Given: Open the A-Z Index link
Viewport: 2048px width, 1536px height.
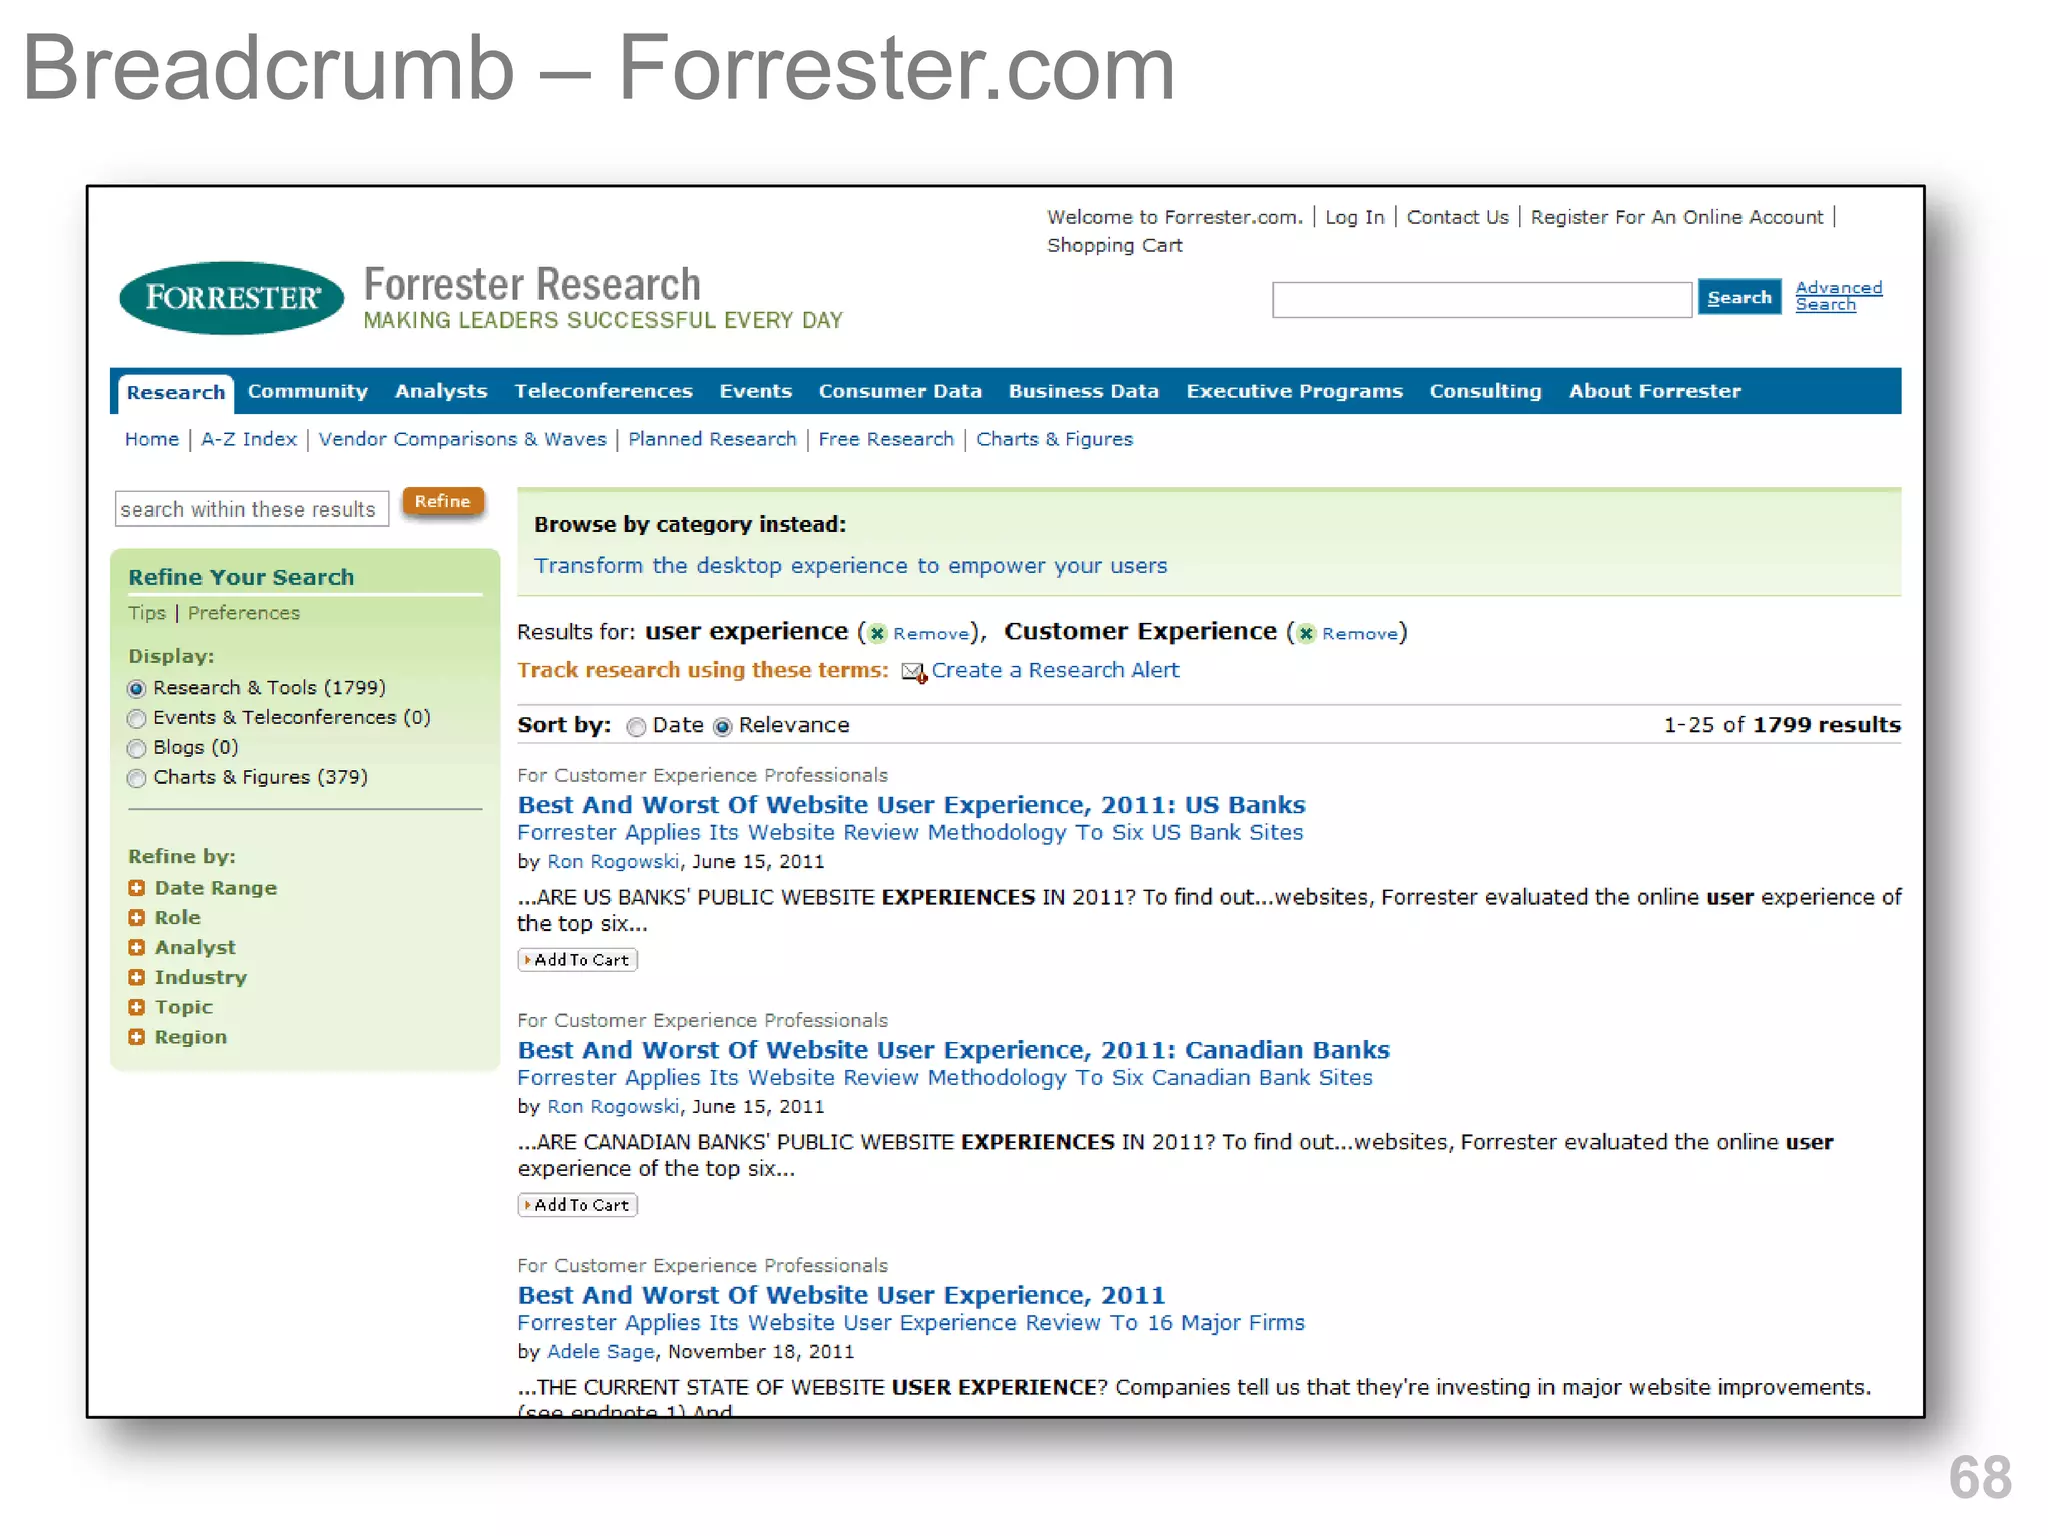Looking at the screenshot, I should click(249, 439).
